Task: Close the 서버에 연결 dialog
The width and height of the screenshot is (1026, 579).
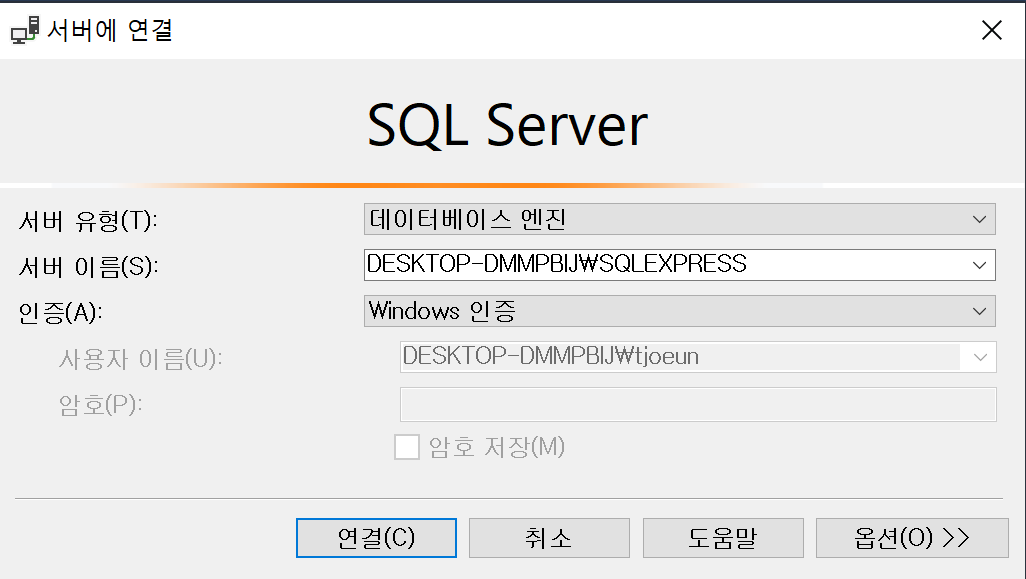Action: tap(991, 30)
